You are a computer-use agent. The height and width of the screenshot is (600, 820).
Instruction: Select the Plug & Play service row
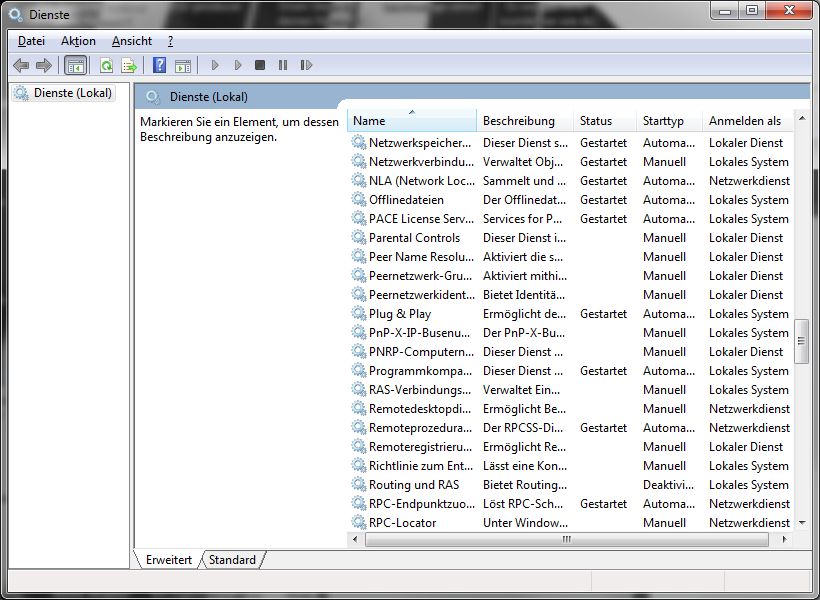coord(400,314)
